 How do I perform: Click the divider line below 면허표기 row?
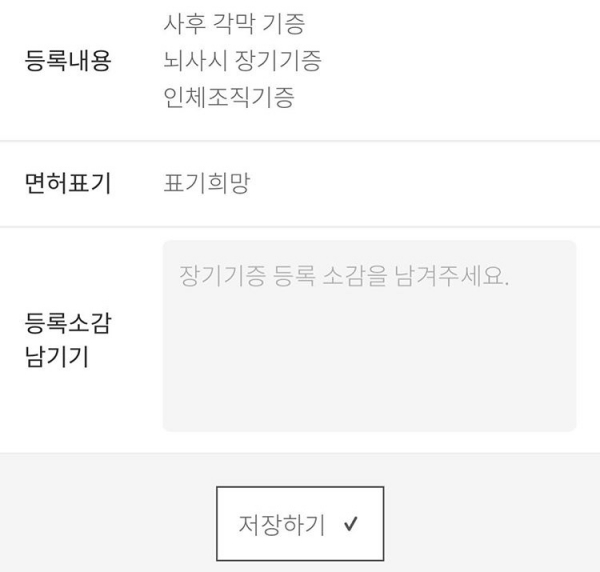[300, 227]
